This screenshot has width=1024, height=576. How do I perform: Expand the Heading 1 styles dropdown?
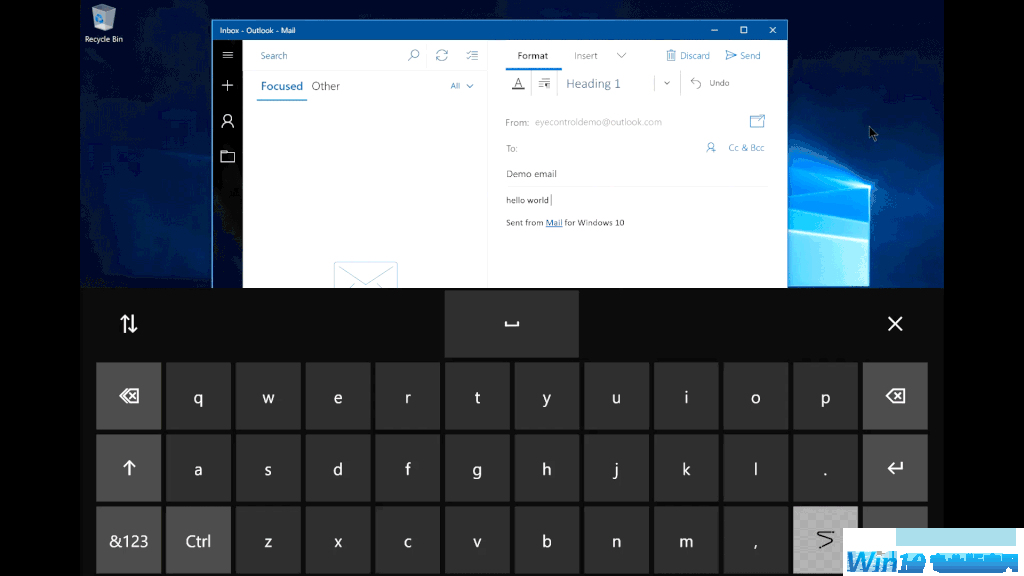coord(667,84)
